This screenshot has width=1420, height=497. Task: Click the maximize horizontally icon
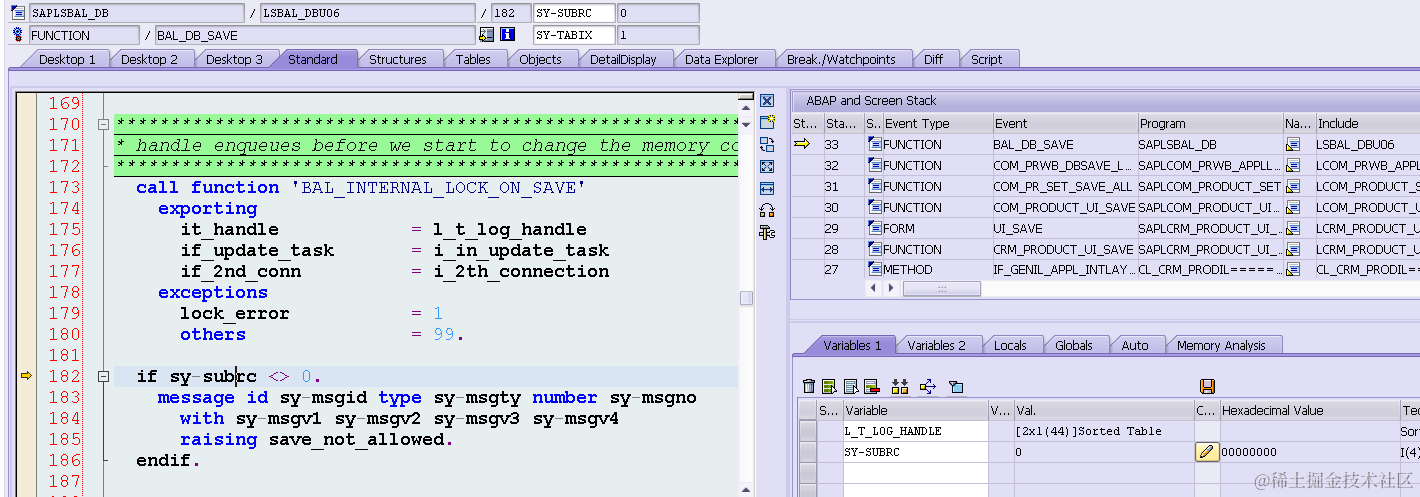(x=767, y=188)
